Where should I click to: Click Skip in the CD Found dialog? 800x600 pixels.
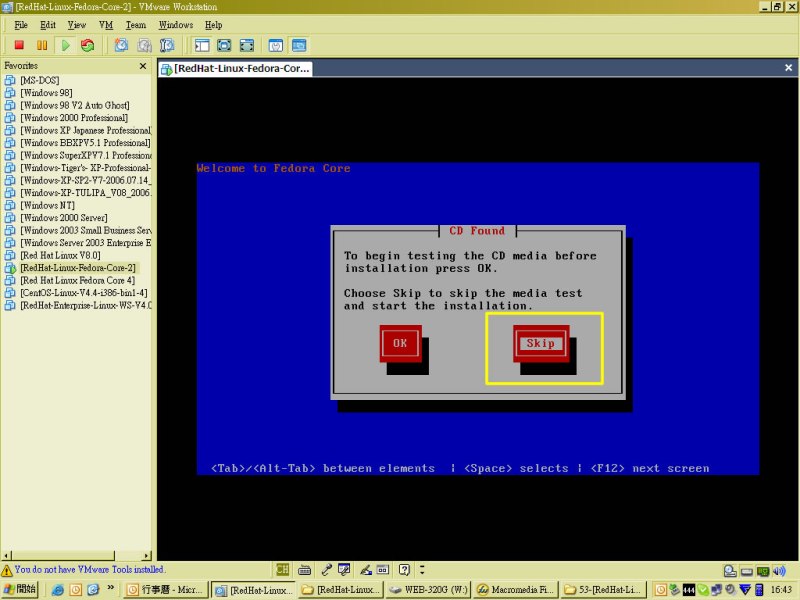pos(541,343)
